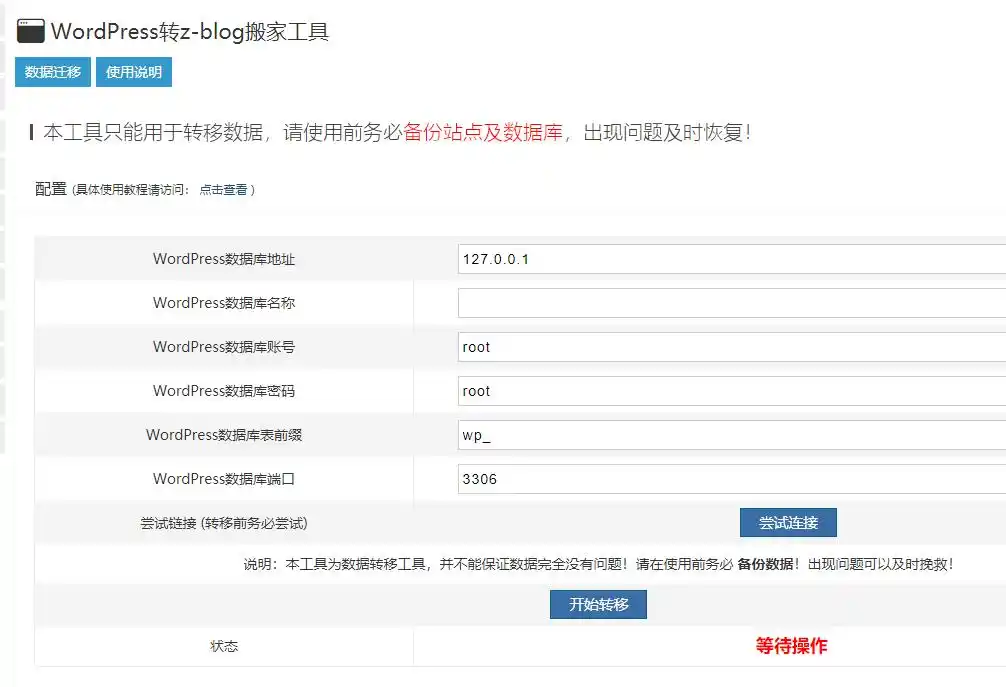Click the empty WordPress数据库名称 field
Screen dimensions: 1006x687
click(730, 303)
